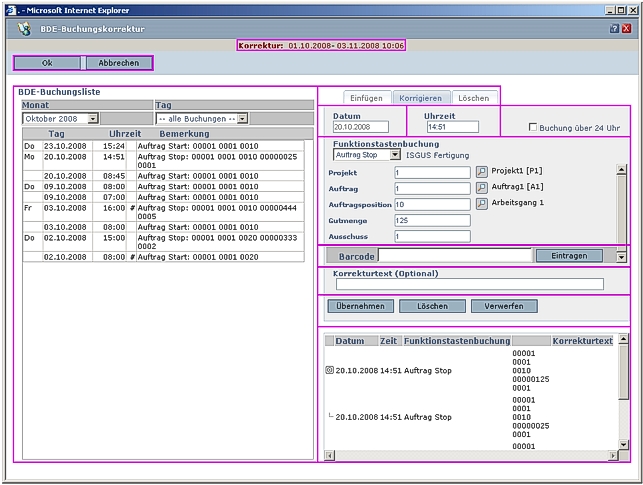Viewport: 643px width, 485px height.
Task: Open the Funktionstastenbuchung dropdown Auftrag Stop
Action: click(x=367, y=155)
